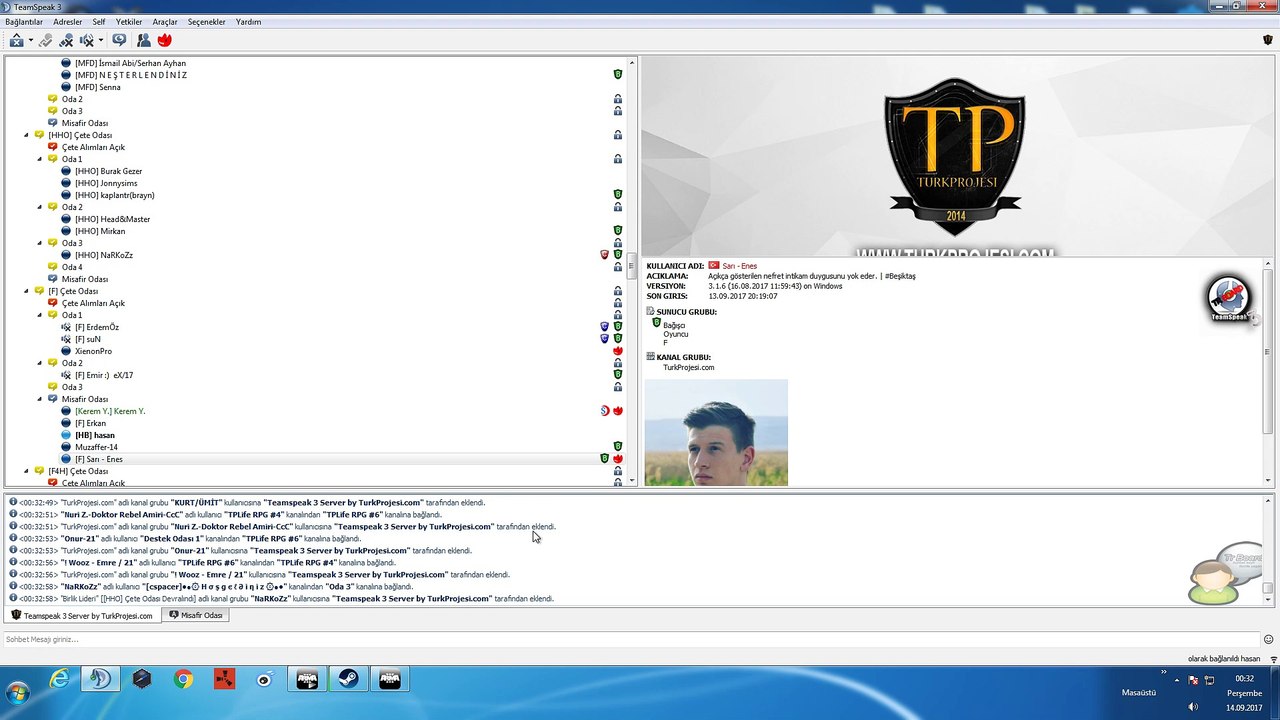
Task: Select the [HB] hasan user row
Action: tap(95, 435)
